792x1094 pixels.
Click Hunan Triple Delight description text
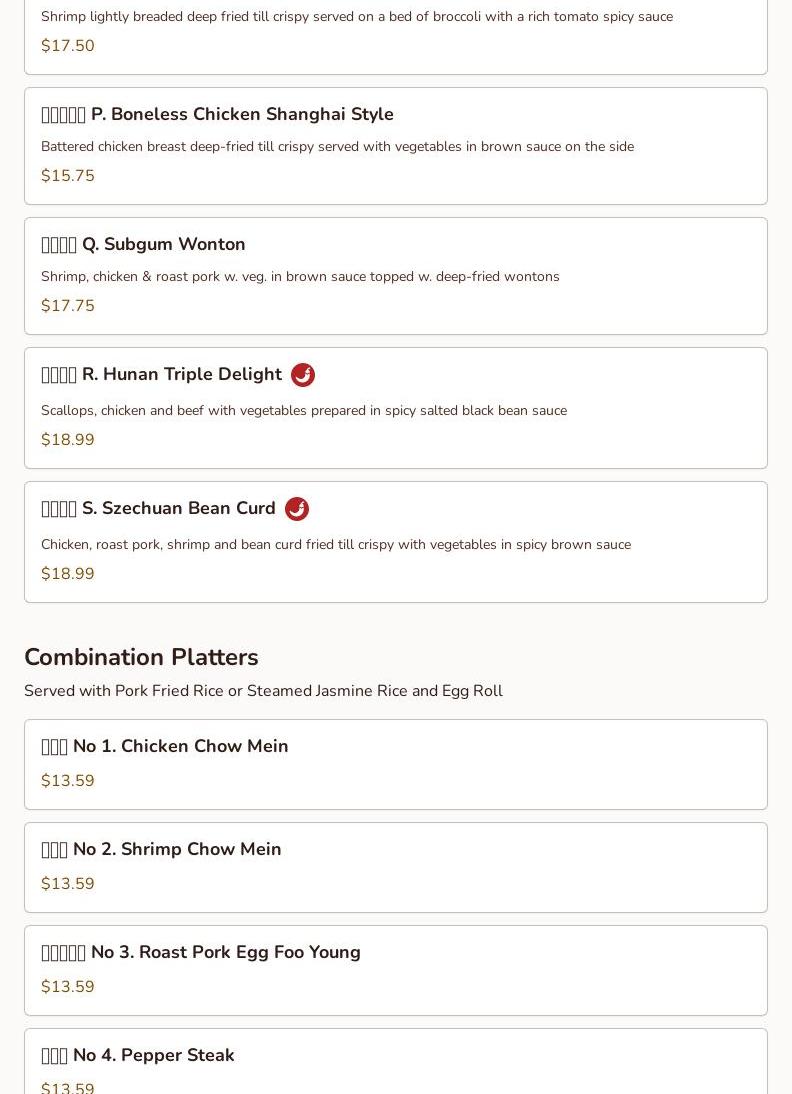303,411
